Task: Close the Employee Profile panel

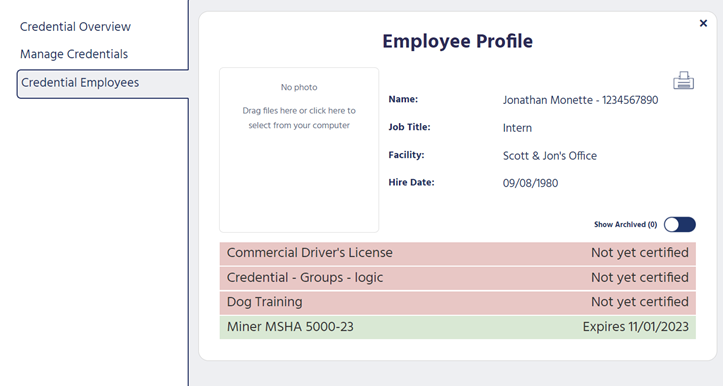Action: click(x=703, y=23)
